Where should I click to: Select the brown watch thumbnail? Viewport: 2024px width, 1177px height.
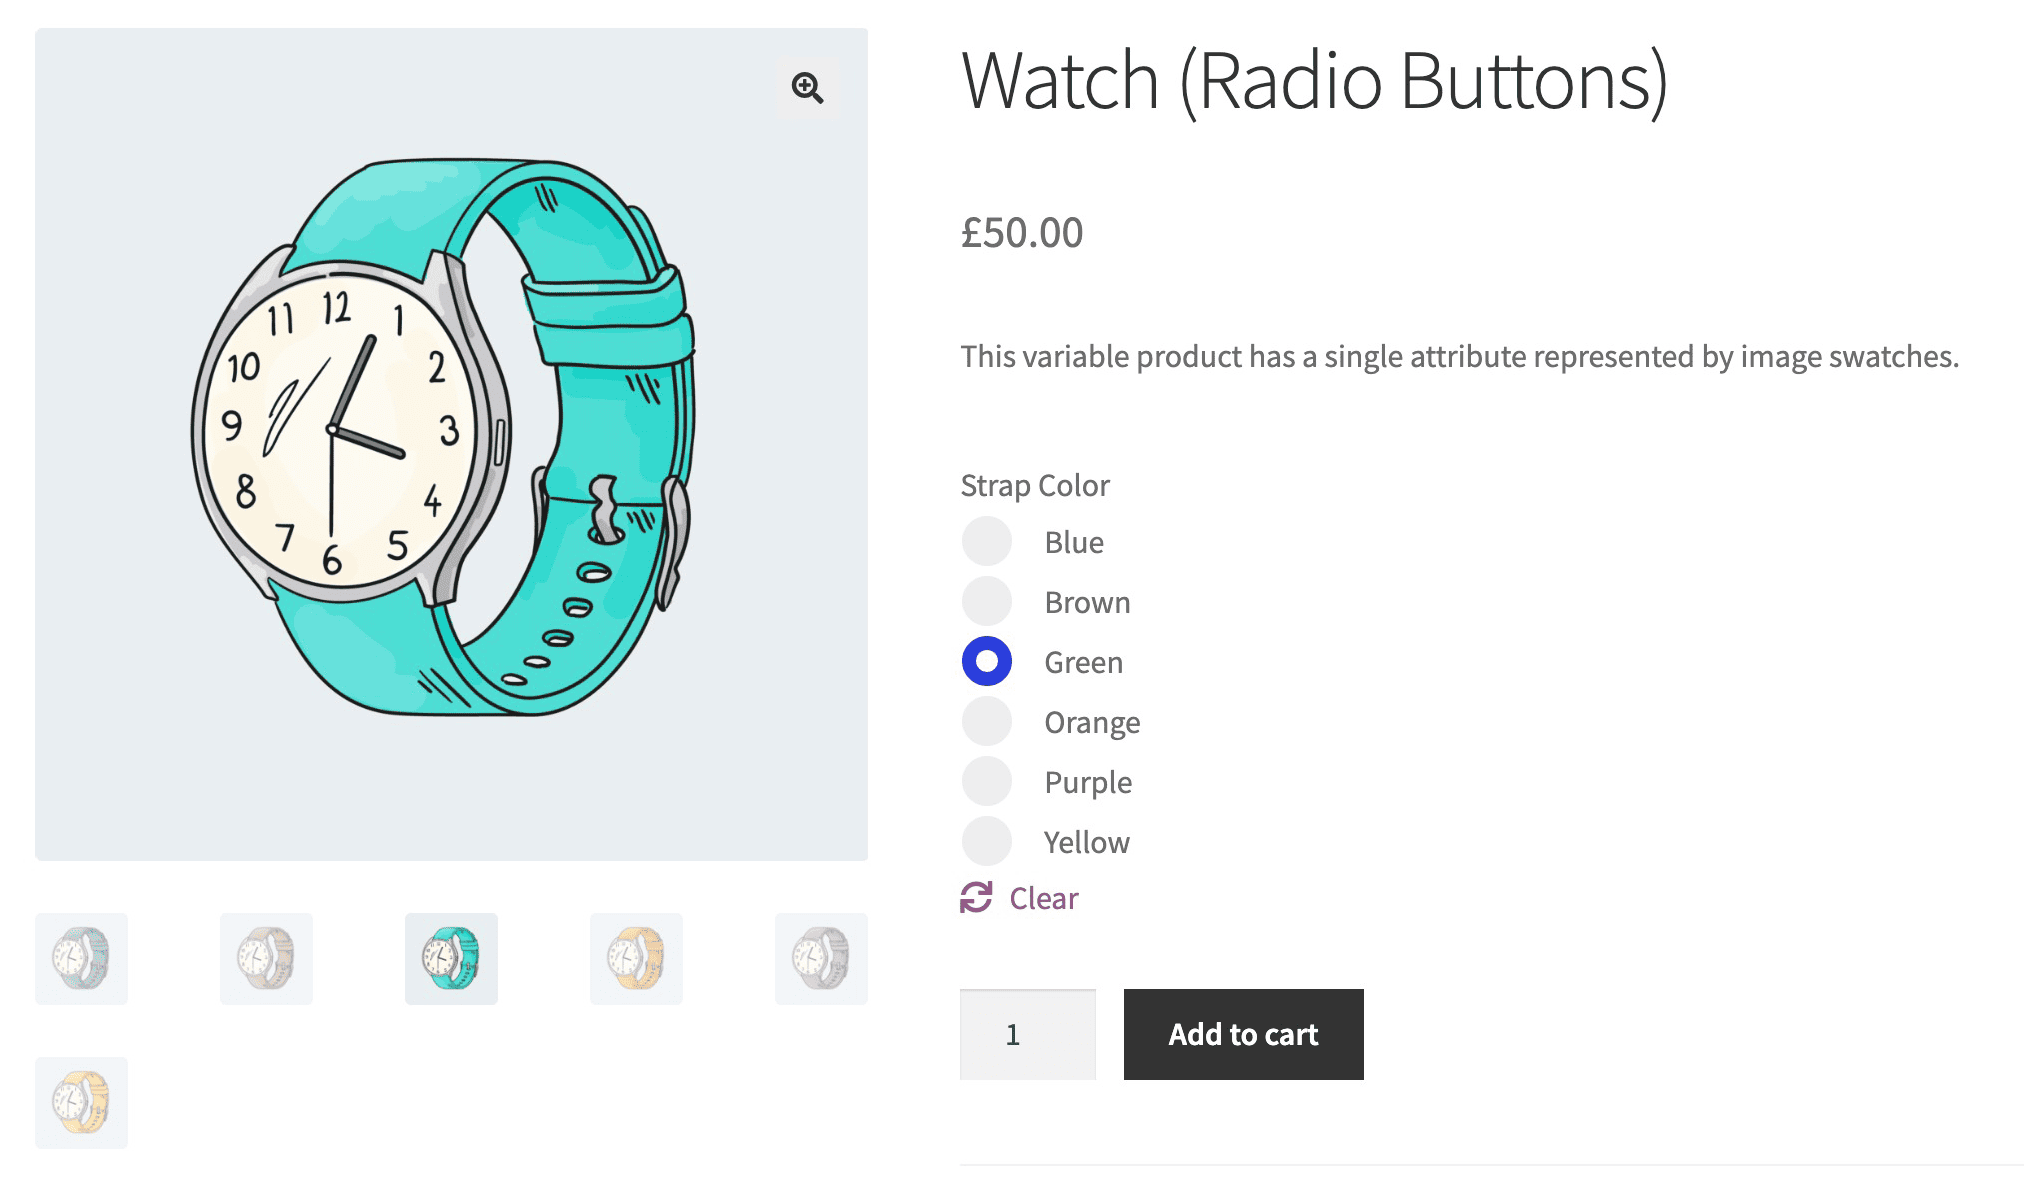tap(265, 958)
